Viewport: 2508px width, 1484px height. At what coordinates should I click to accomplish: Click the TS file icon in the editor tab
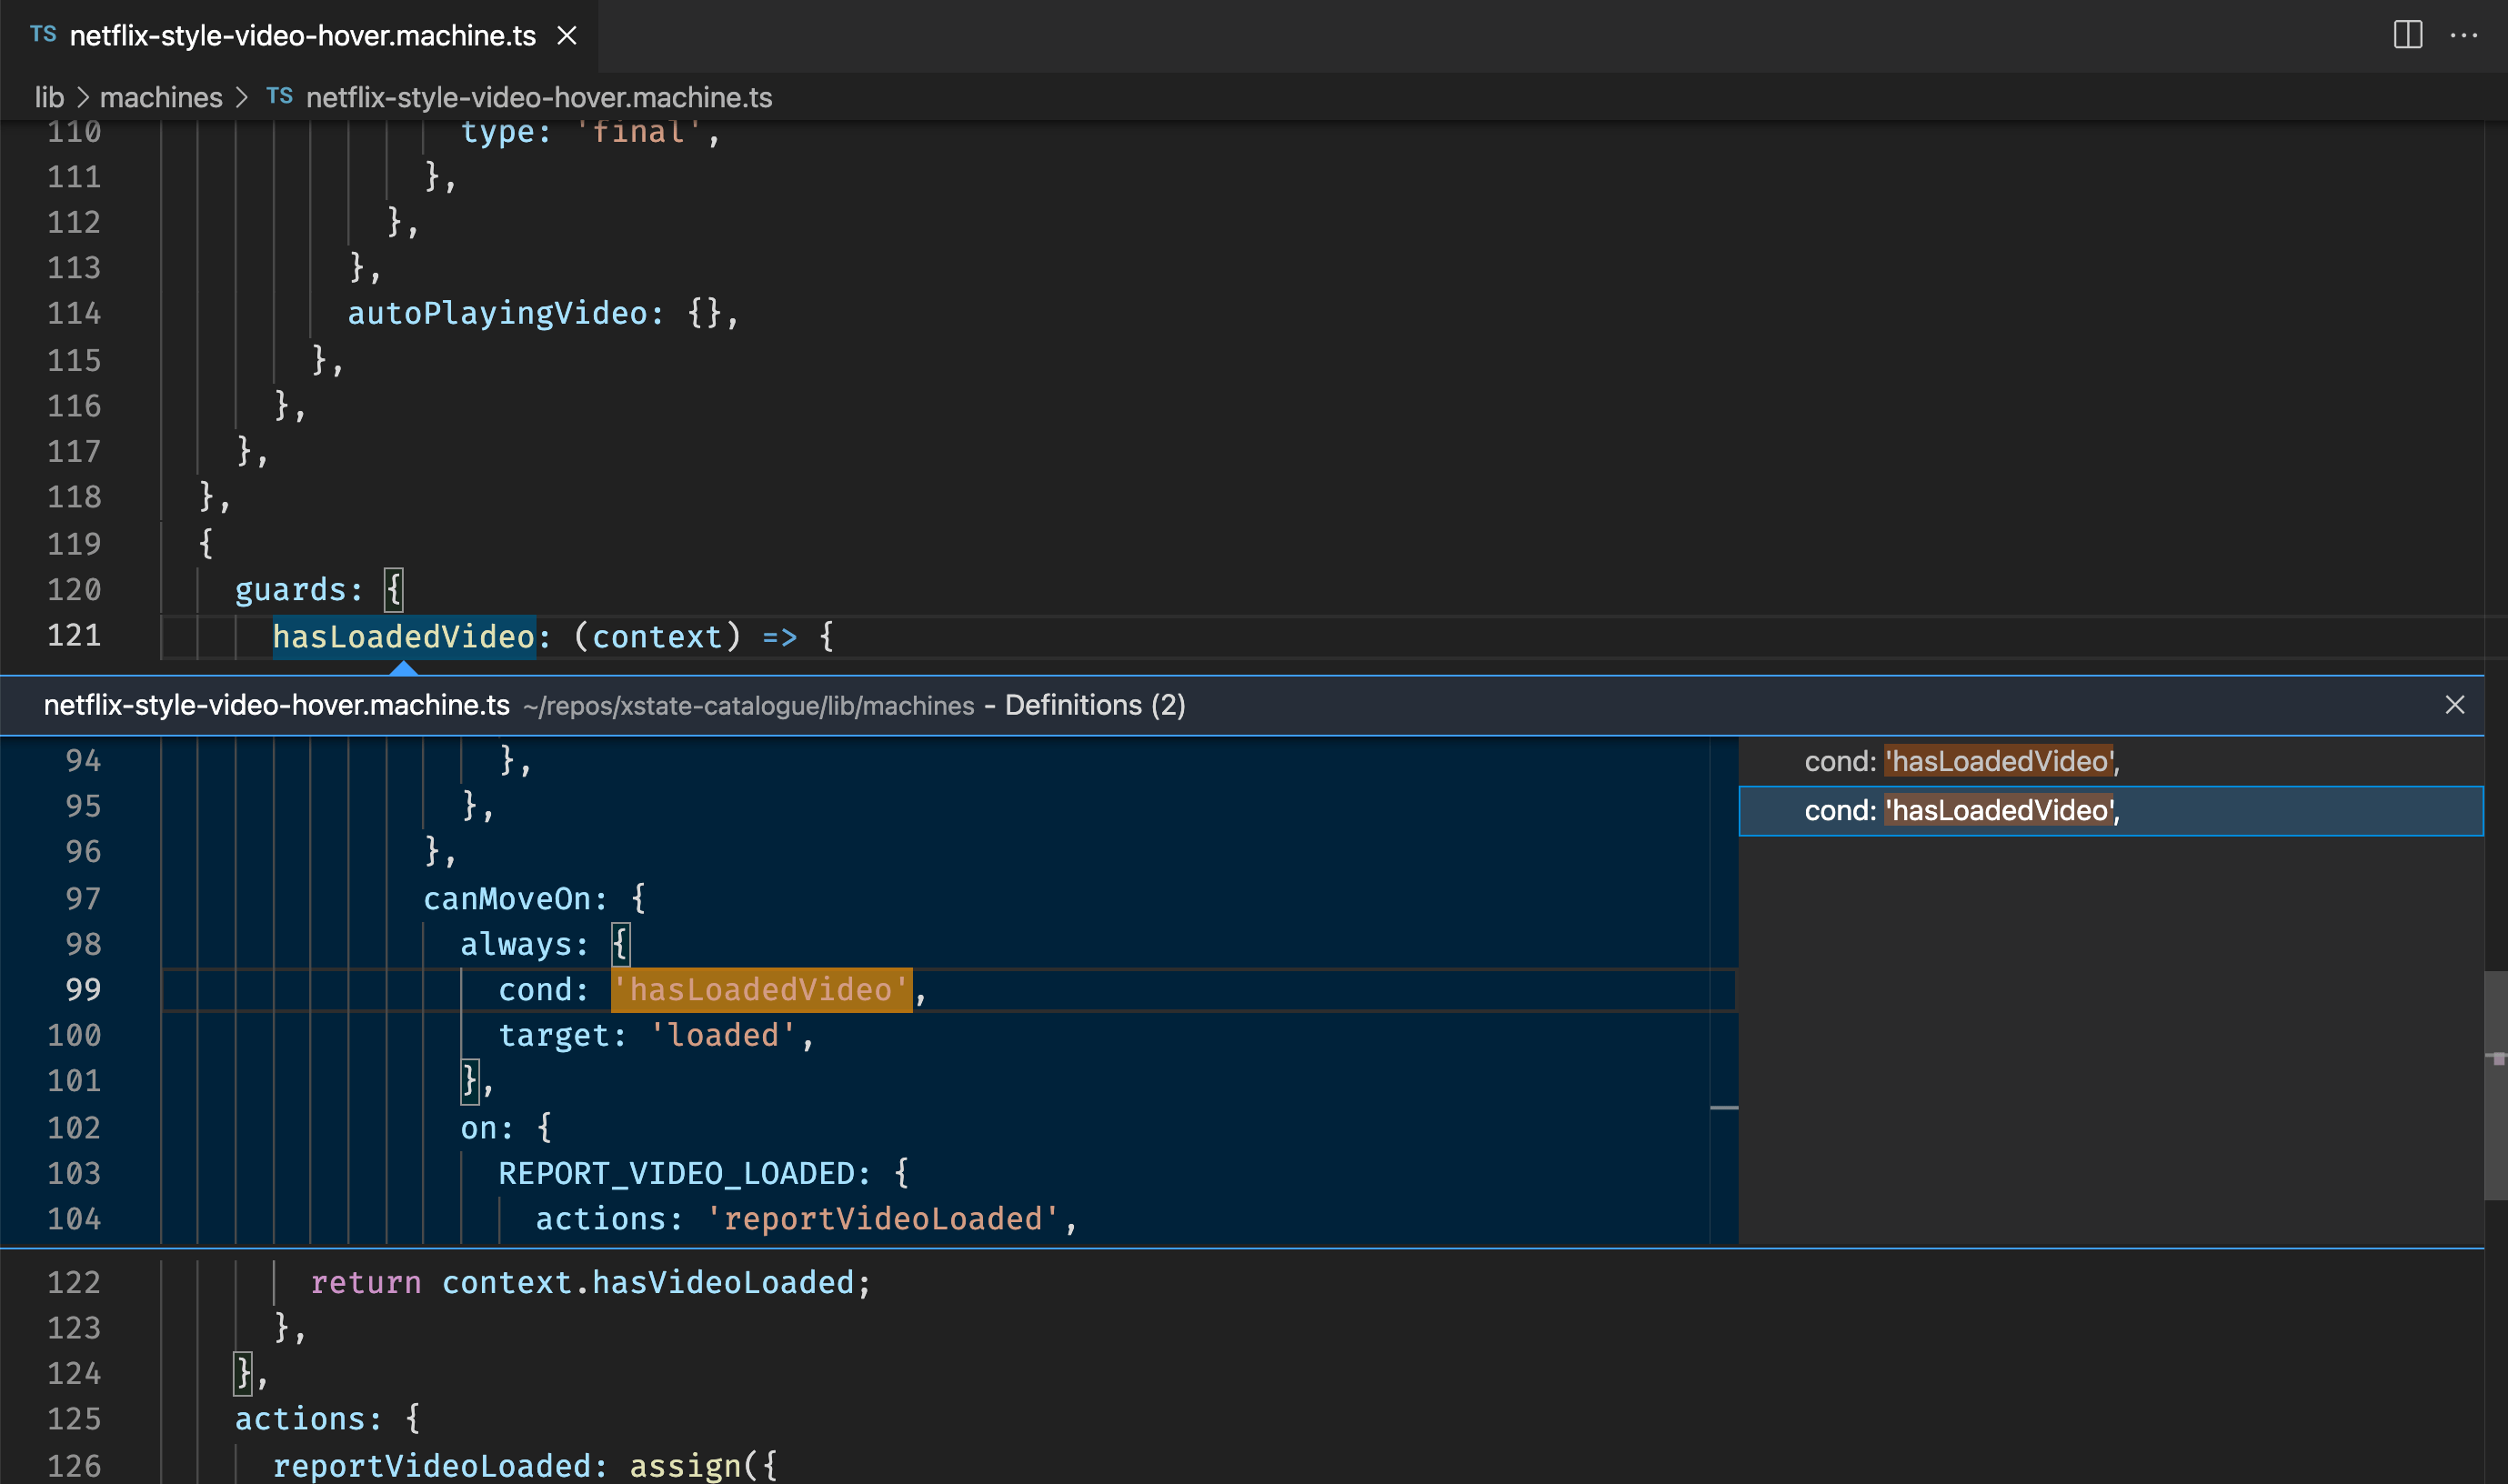(42, 35)
